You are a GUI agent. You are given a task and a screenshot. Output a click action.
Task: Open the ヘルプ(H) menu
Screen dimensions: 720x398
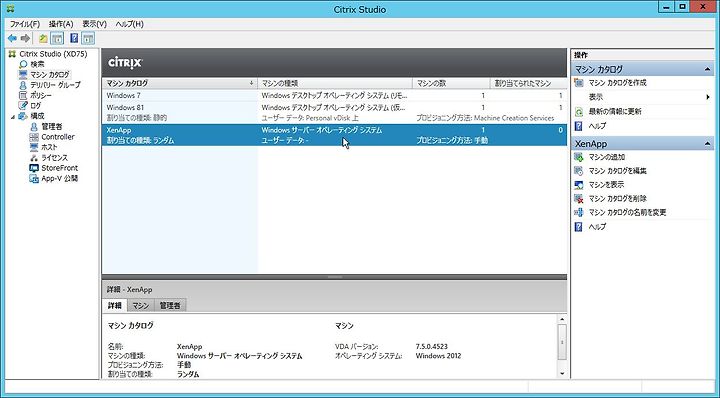point(129,24)
